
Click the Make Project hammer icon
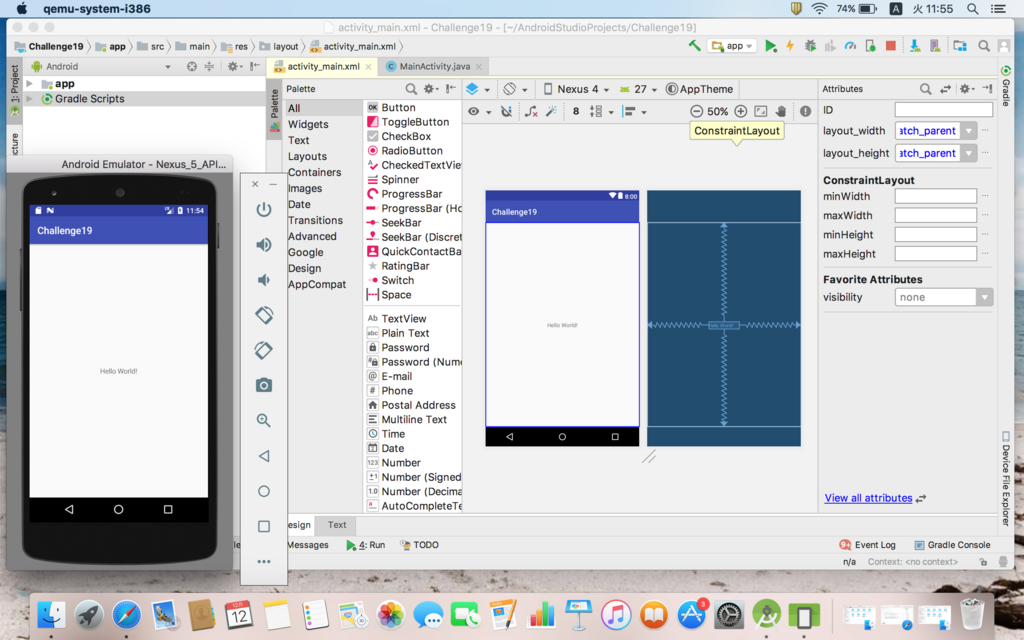pyautogui.click(x=694, y=46)
